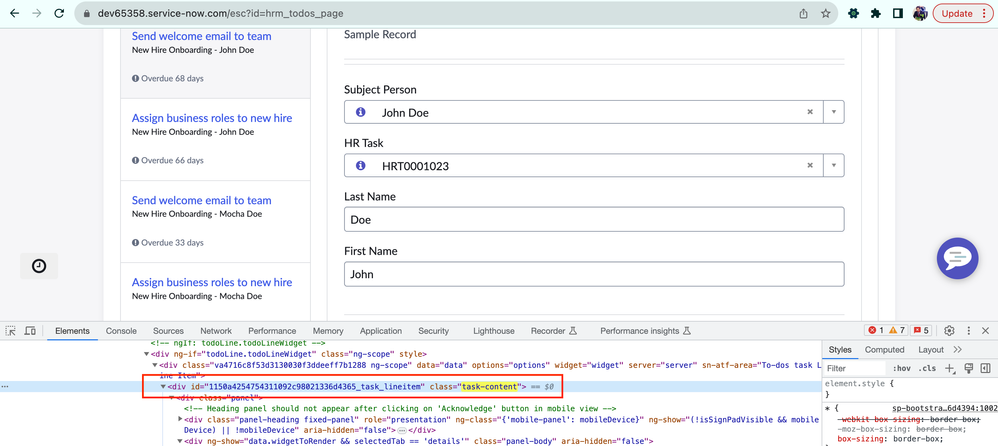998x446 pixels.
Task: Open the Performance insights tab
Action: (645, 331)
